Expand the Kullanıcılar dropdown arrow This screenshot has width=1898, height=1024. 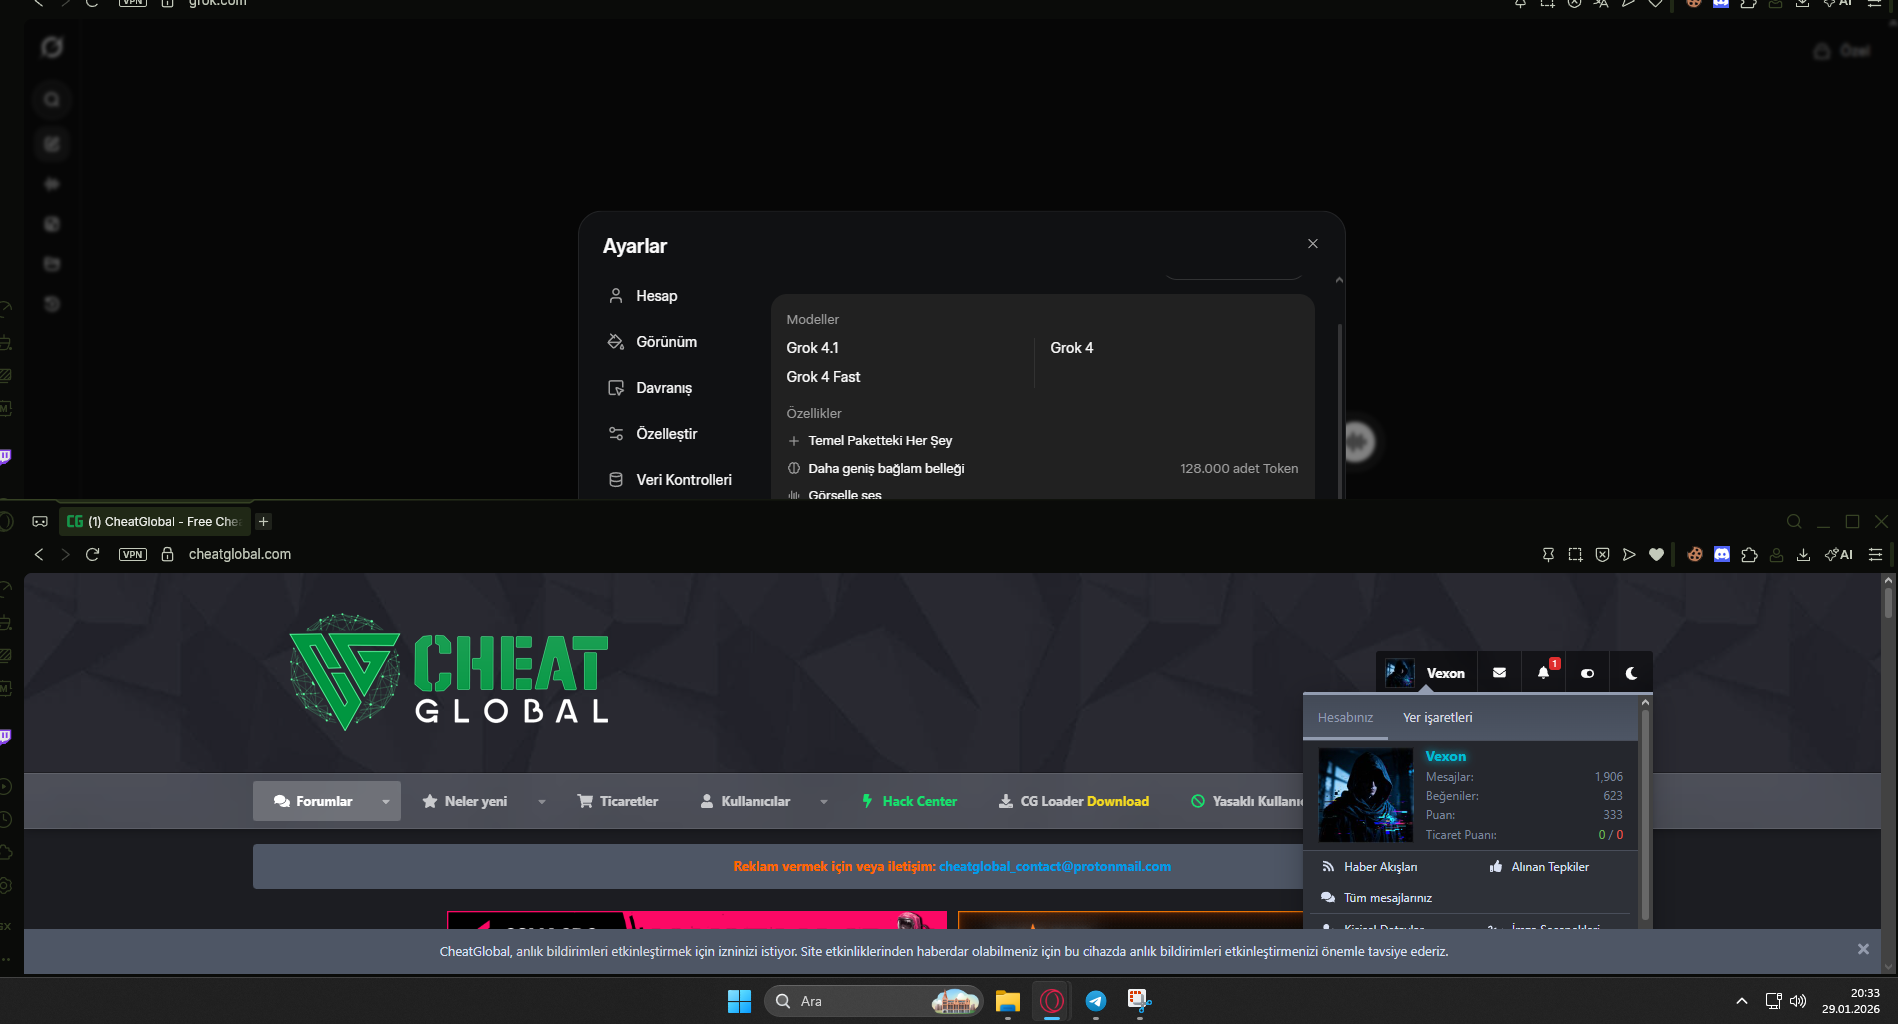click(824, 801)
